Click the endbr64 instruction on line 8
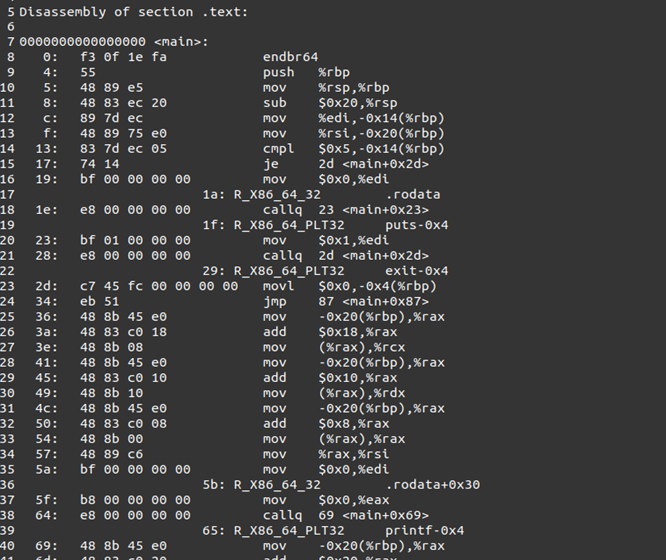 pos(290,57)
